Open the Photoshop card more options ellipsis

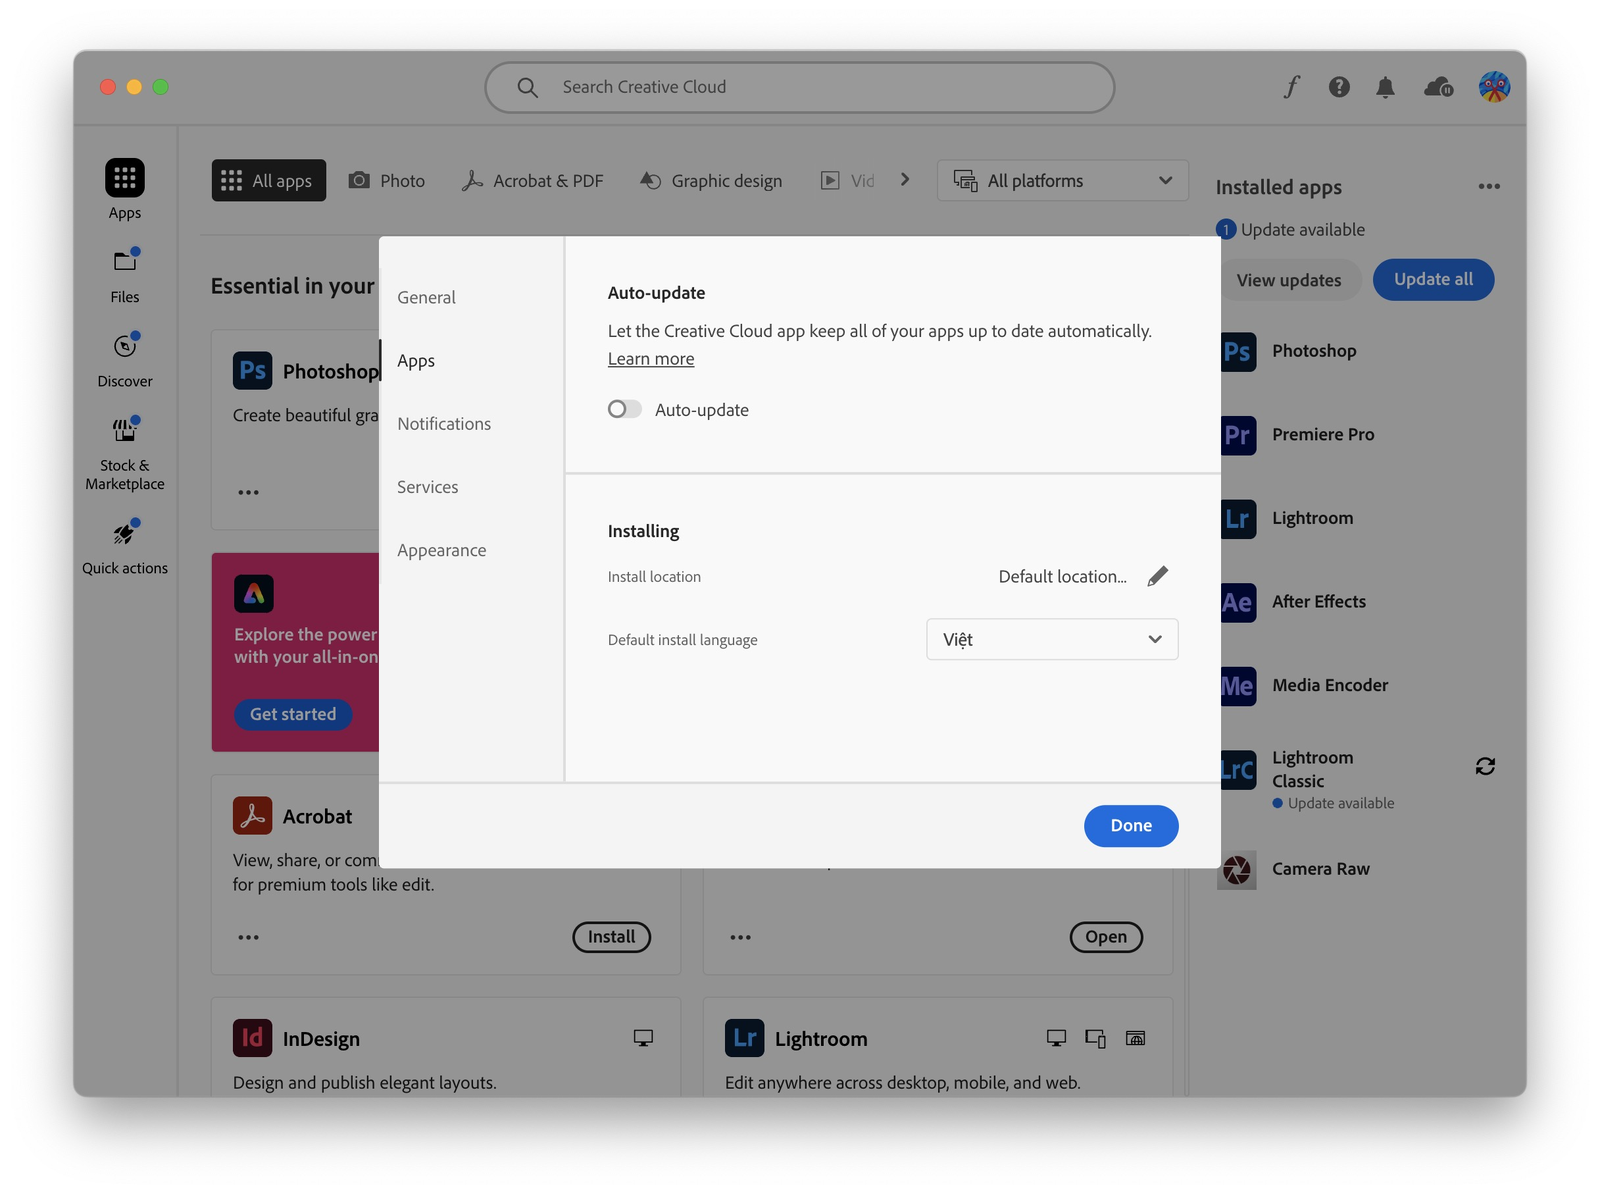(248, 492)
